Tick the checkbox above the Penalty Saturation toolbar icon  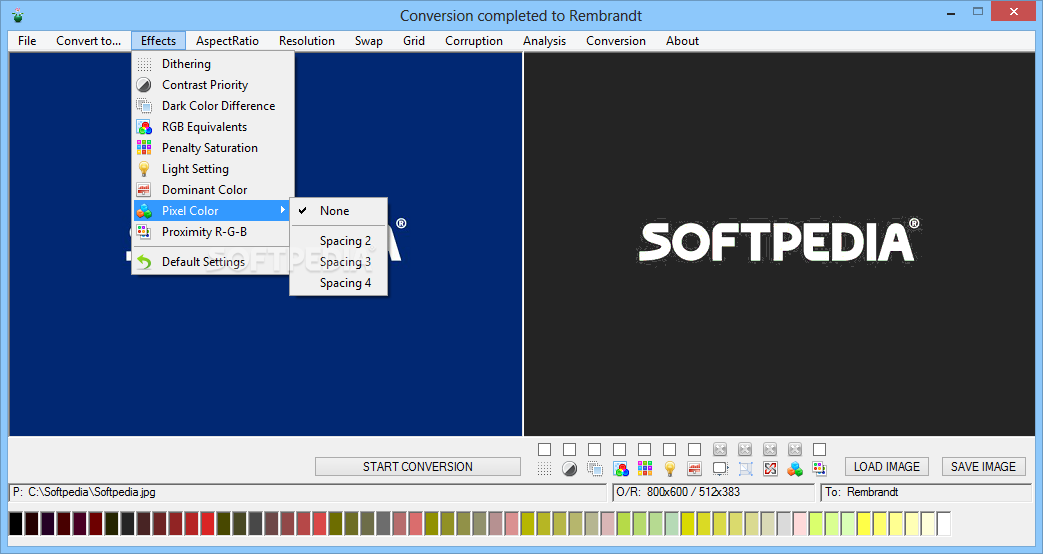[x=645, y=450]
